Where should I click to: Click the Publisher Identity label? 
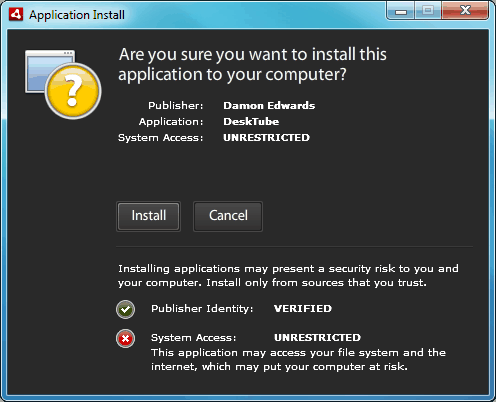(202, 309)
